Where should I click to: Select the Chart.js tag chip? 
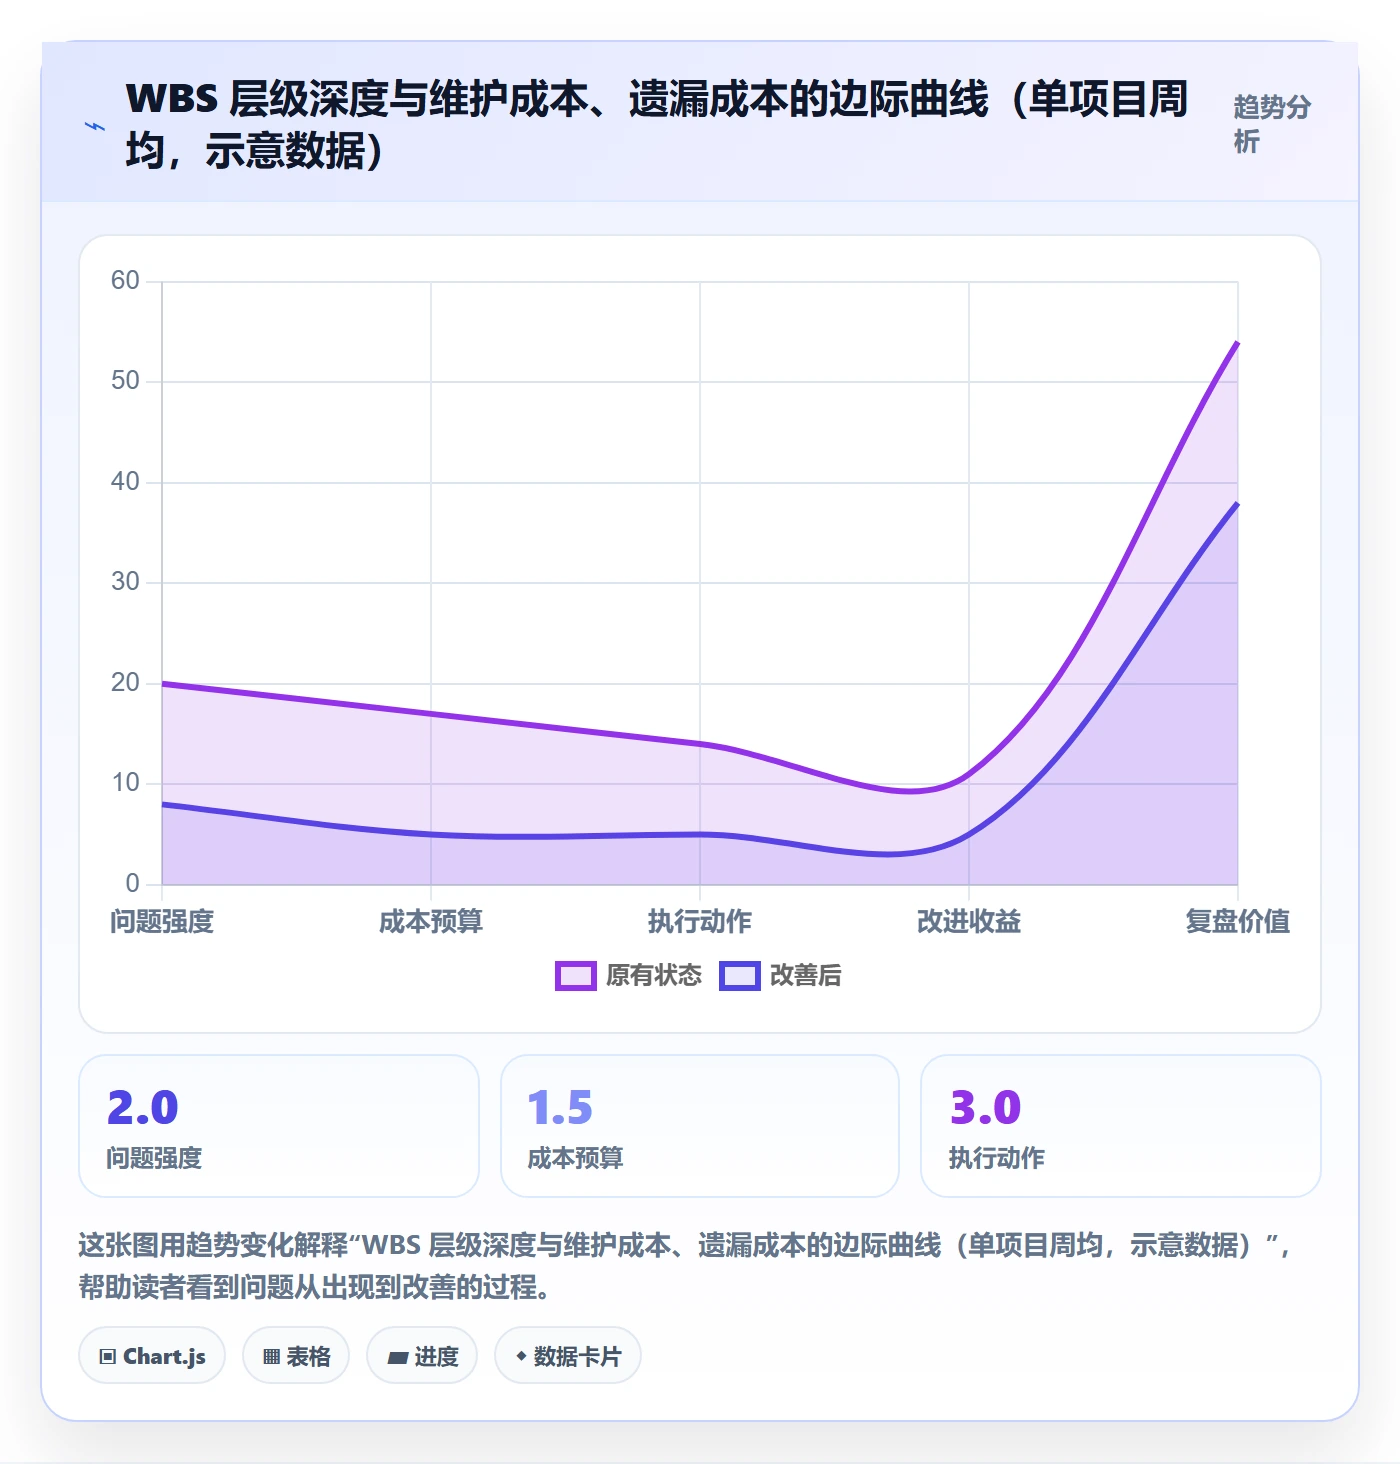click(x=152, y=1356)
